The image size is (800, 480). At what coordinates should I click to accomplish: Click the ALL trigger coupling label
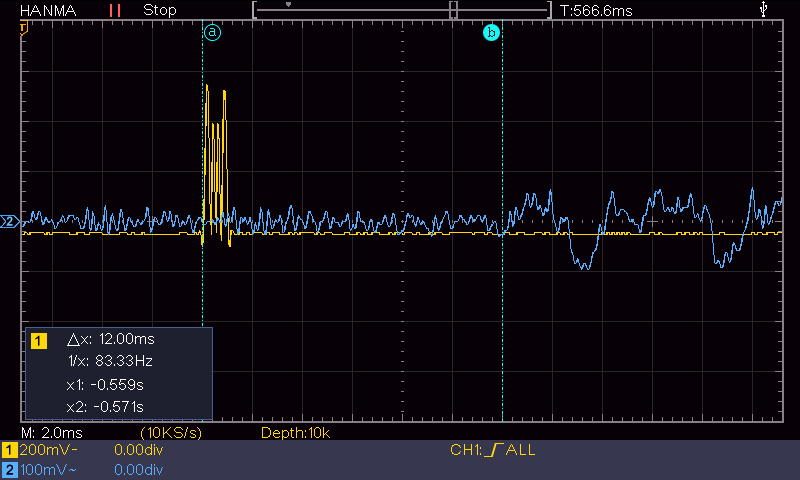point(520,450)
